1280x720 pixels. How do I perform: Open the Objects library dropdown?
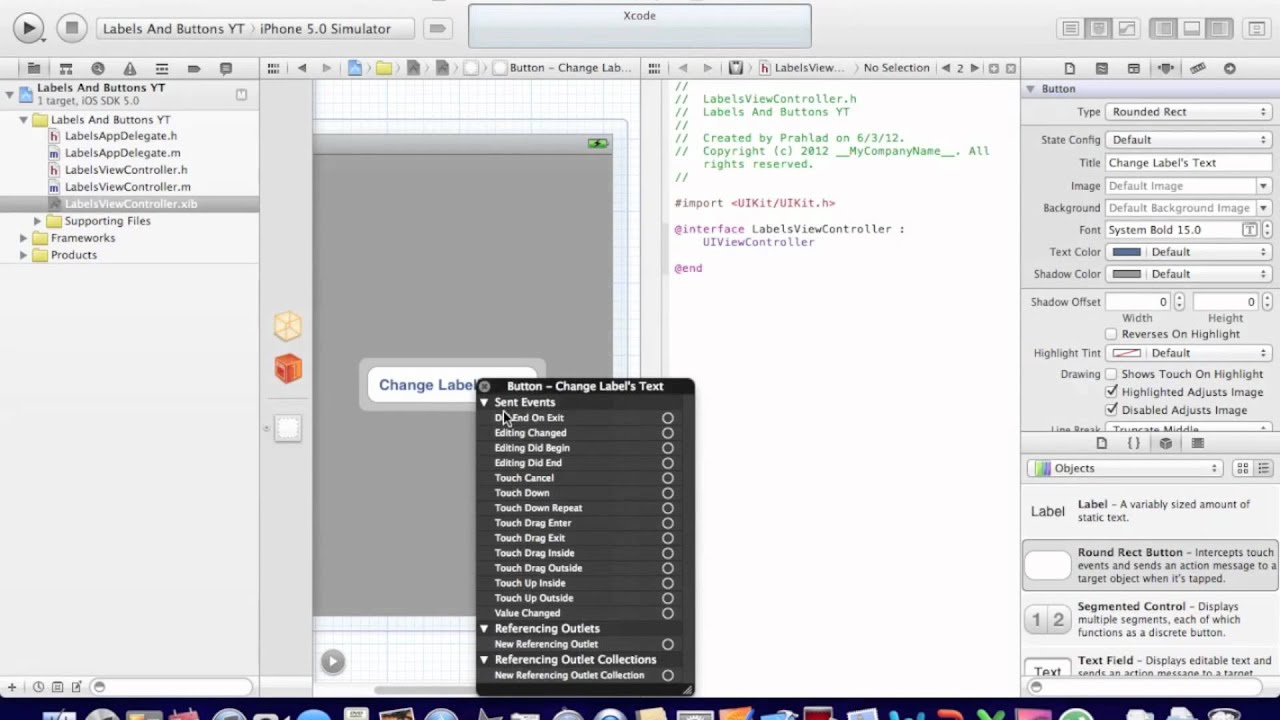(x=1125, y=468)
